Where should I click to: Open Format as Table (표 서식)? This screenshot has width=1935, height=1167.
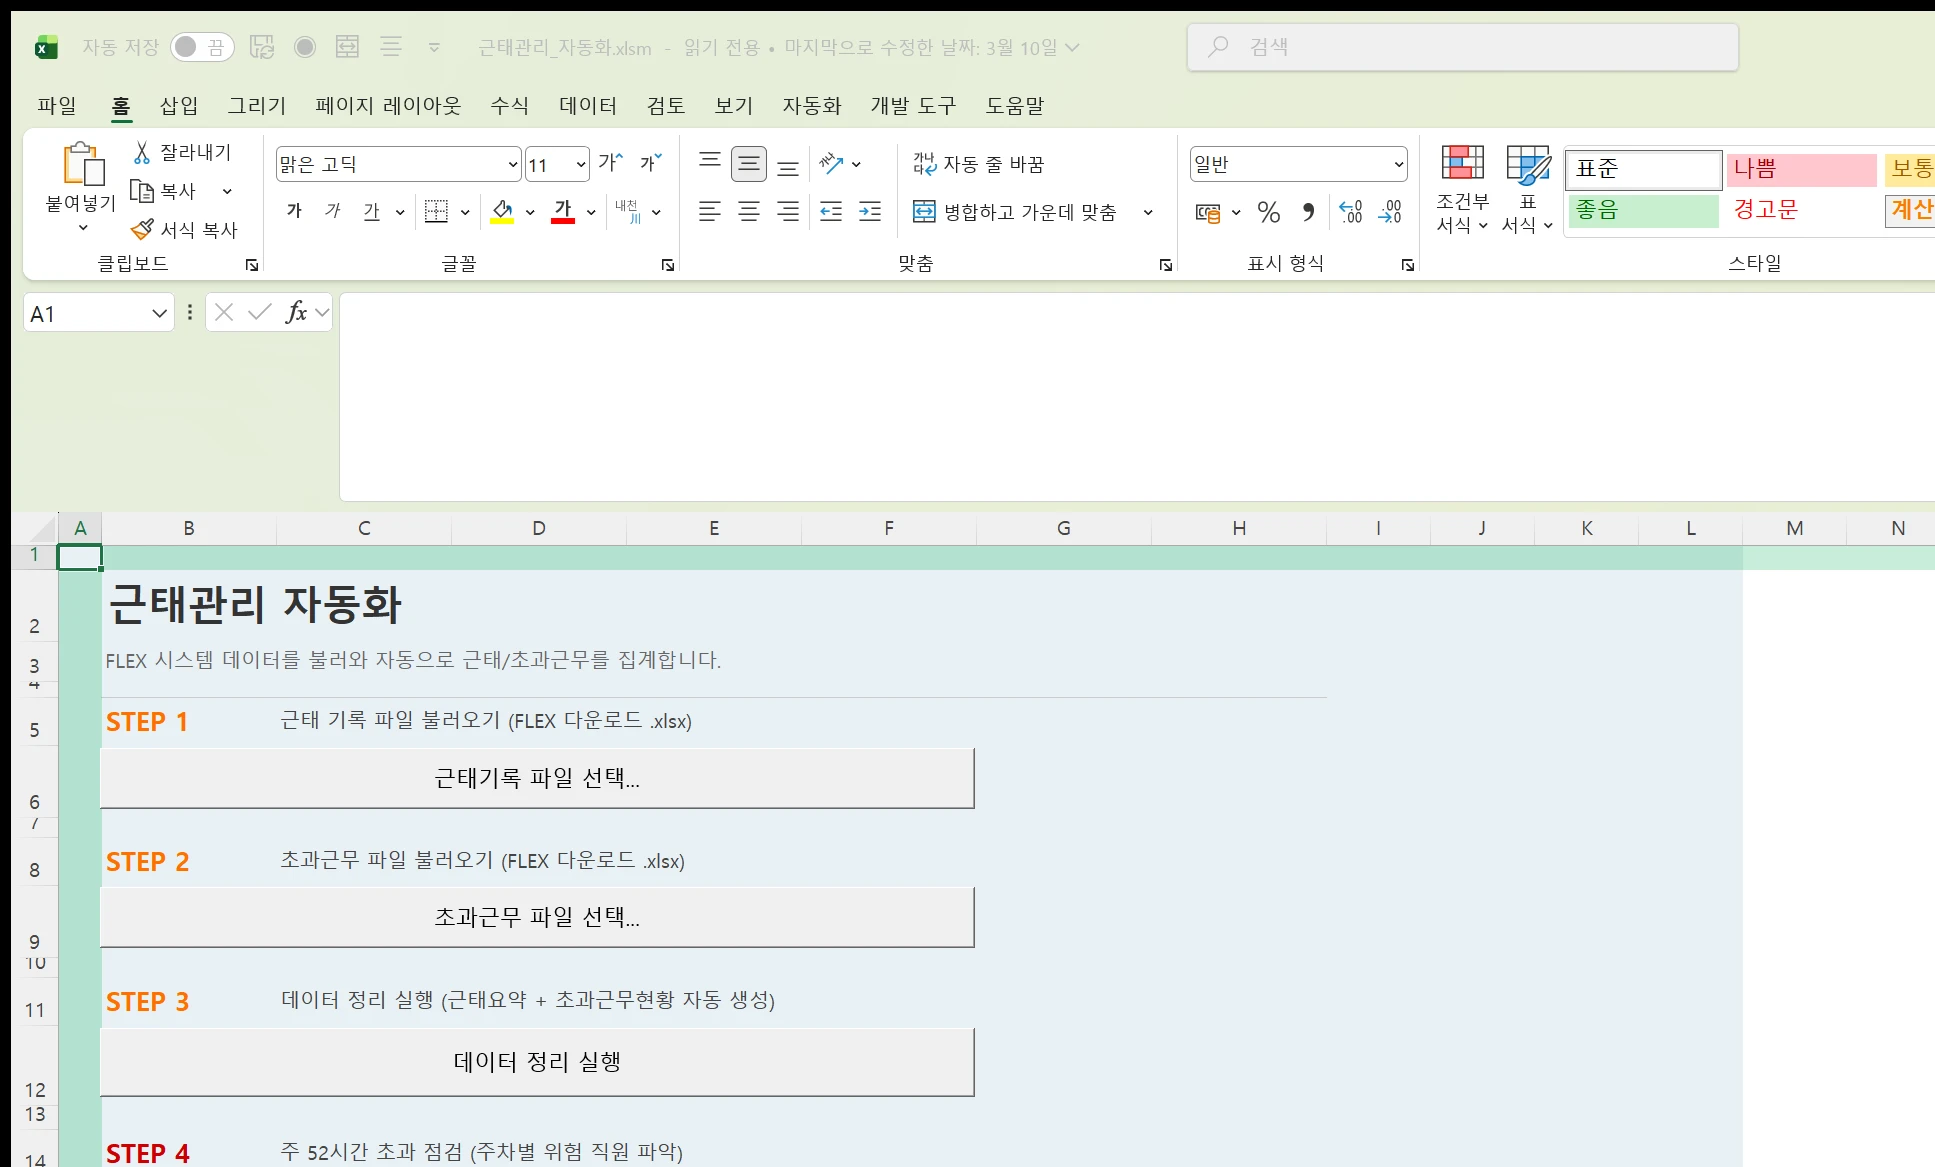(1527, 190)
